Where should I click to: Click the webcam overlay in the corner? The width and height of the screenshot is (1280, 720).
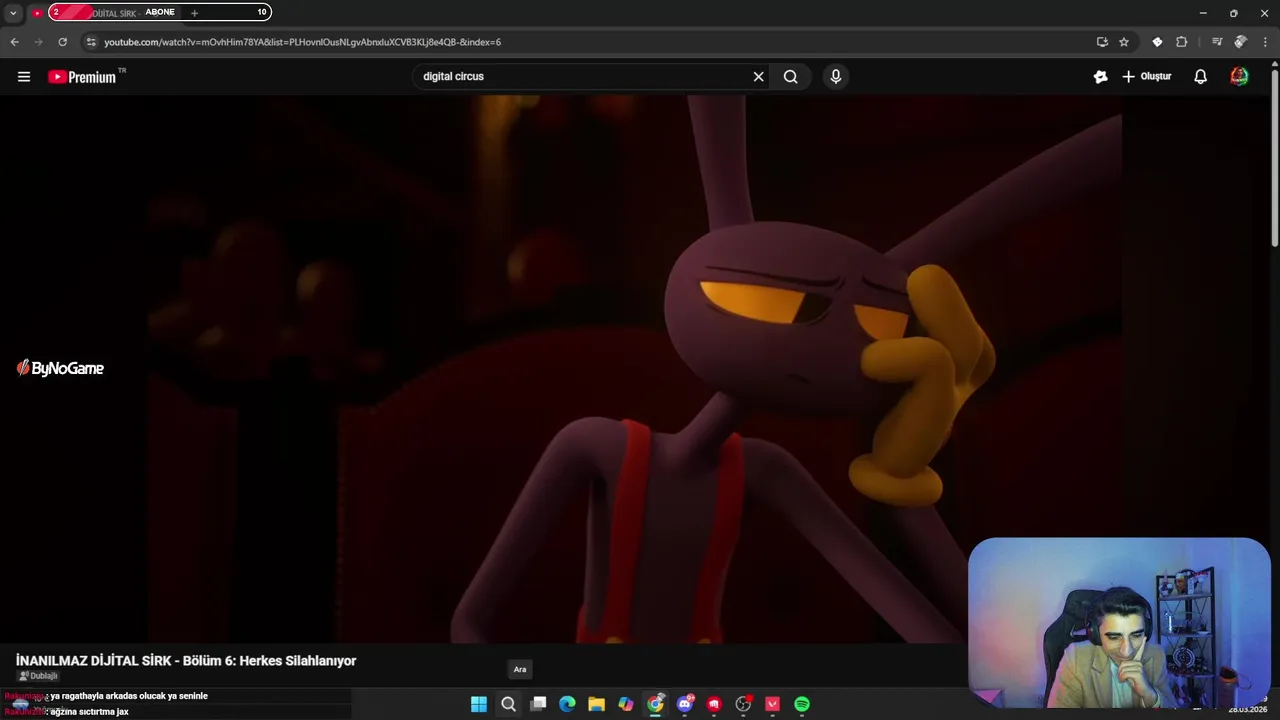coord(1118,623)
